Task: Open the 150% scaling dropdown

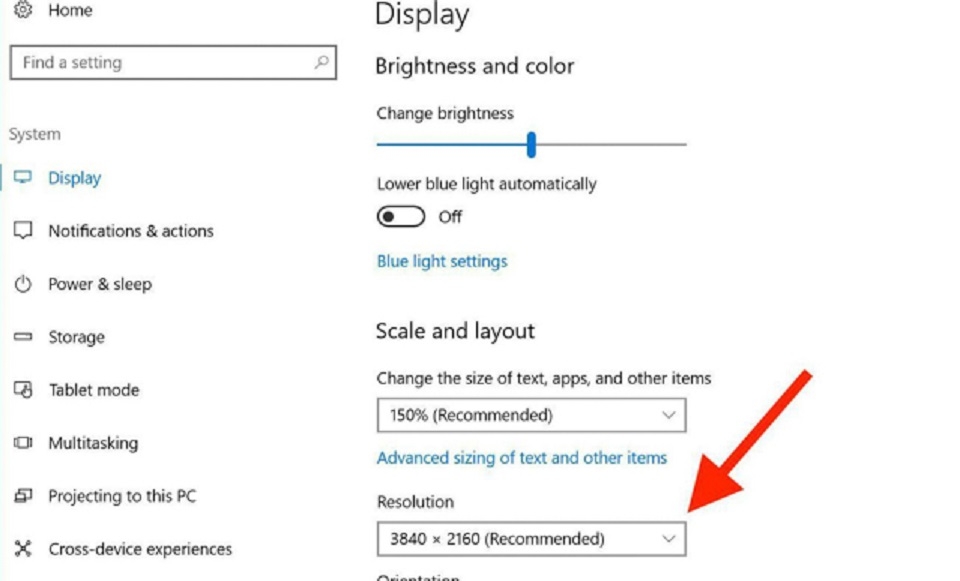Action: pyautogui.click(x=531, y=415)
